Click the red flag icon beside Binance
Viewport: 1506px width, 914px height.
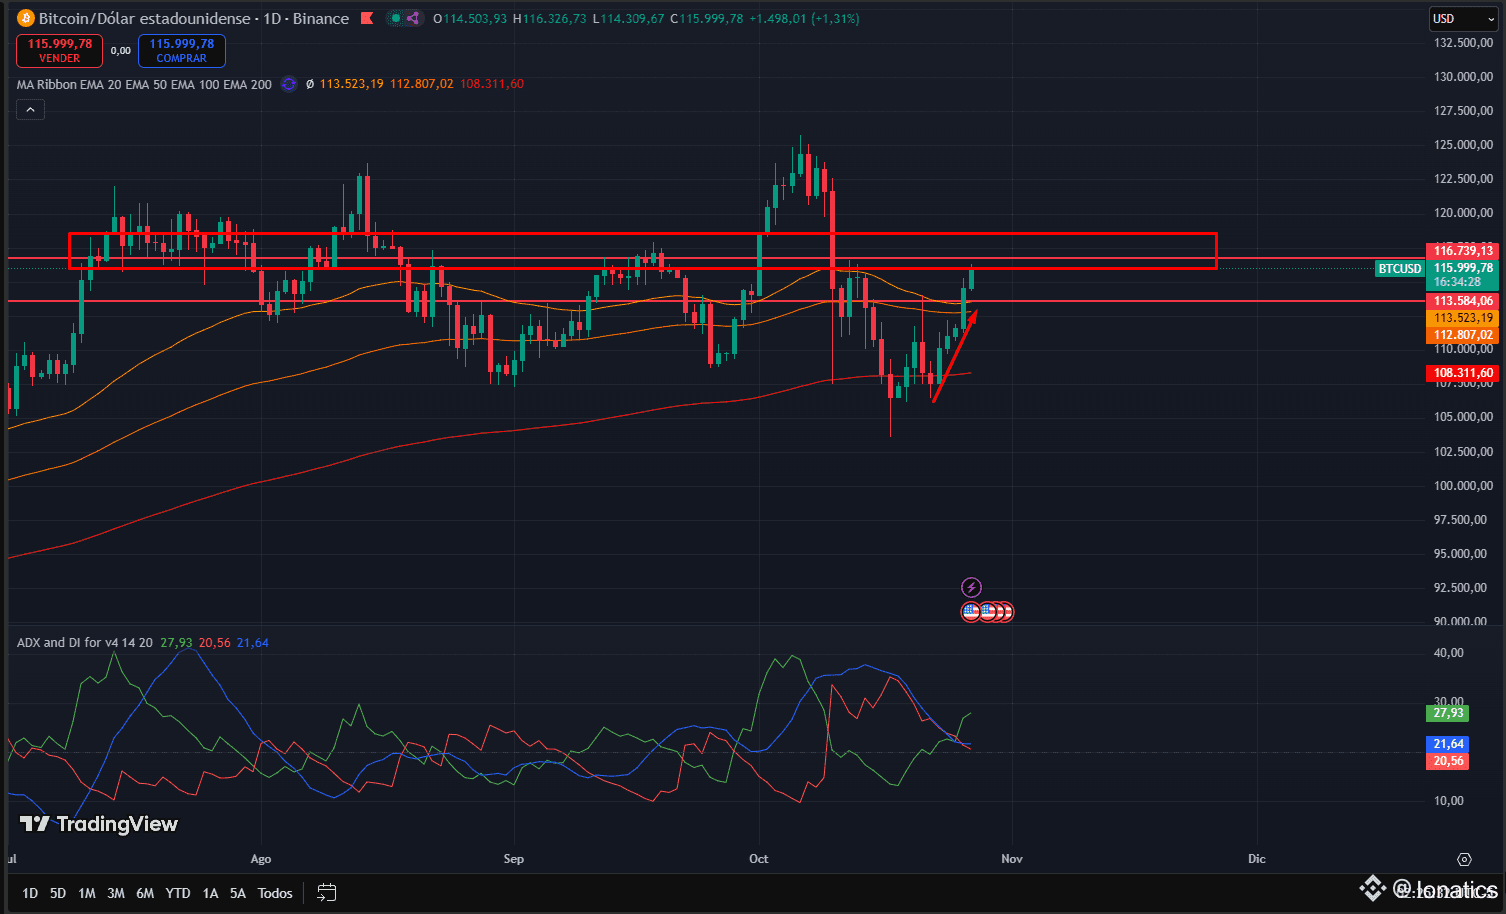coord(367,18)
